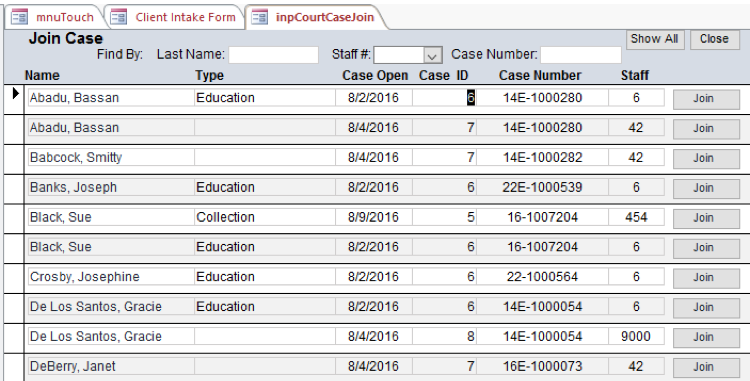Join the Black, Sue Collection case
This screenshot has width=750, height=381.
point(706,218)
